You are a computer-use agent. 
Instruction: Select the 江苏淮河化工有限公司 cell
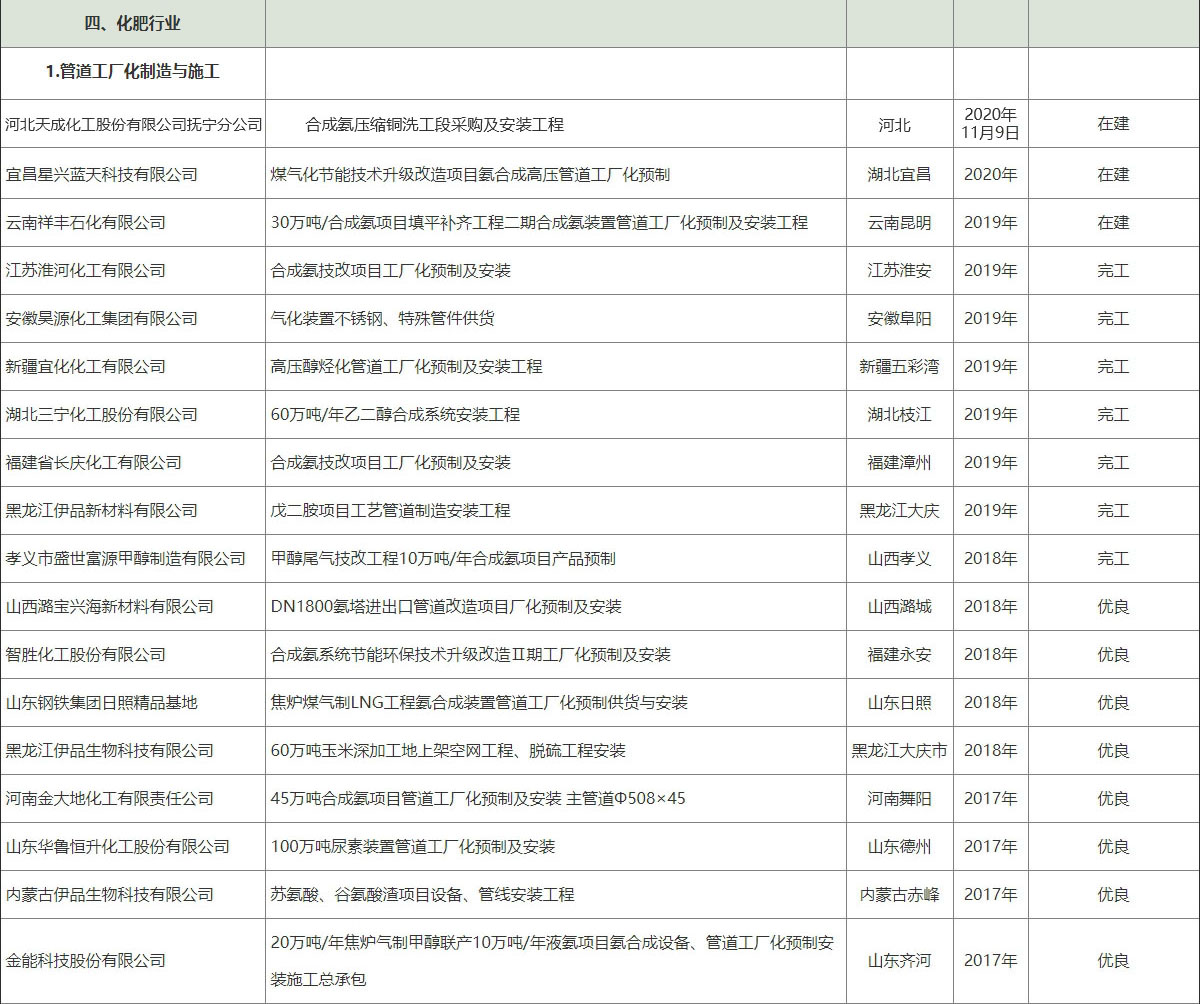click(85, 270)
